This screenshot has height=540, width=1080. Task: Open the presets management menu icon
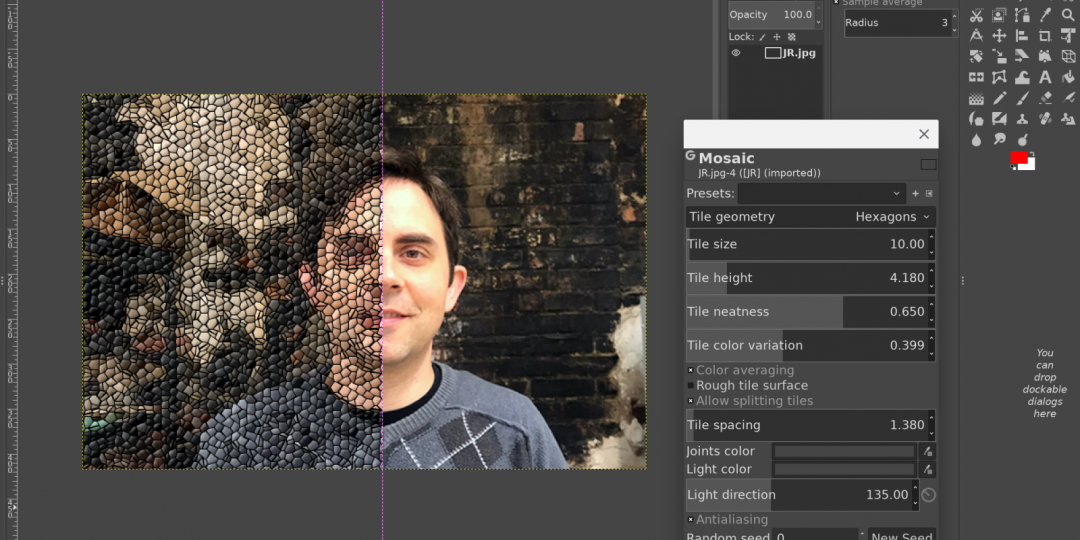(928, 194)
